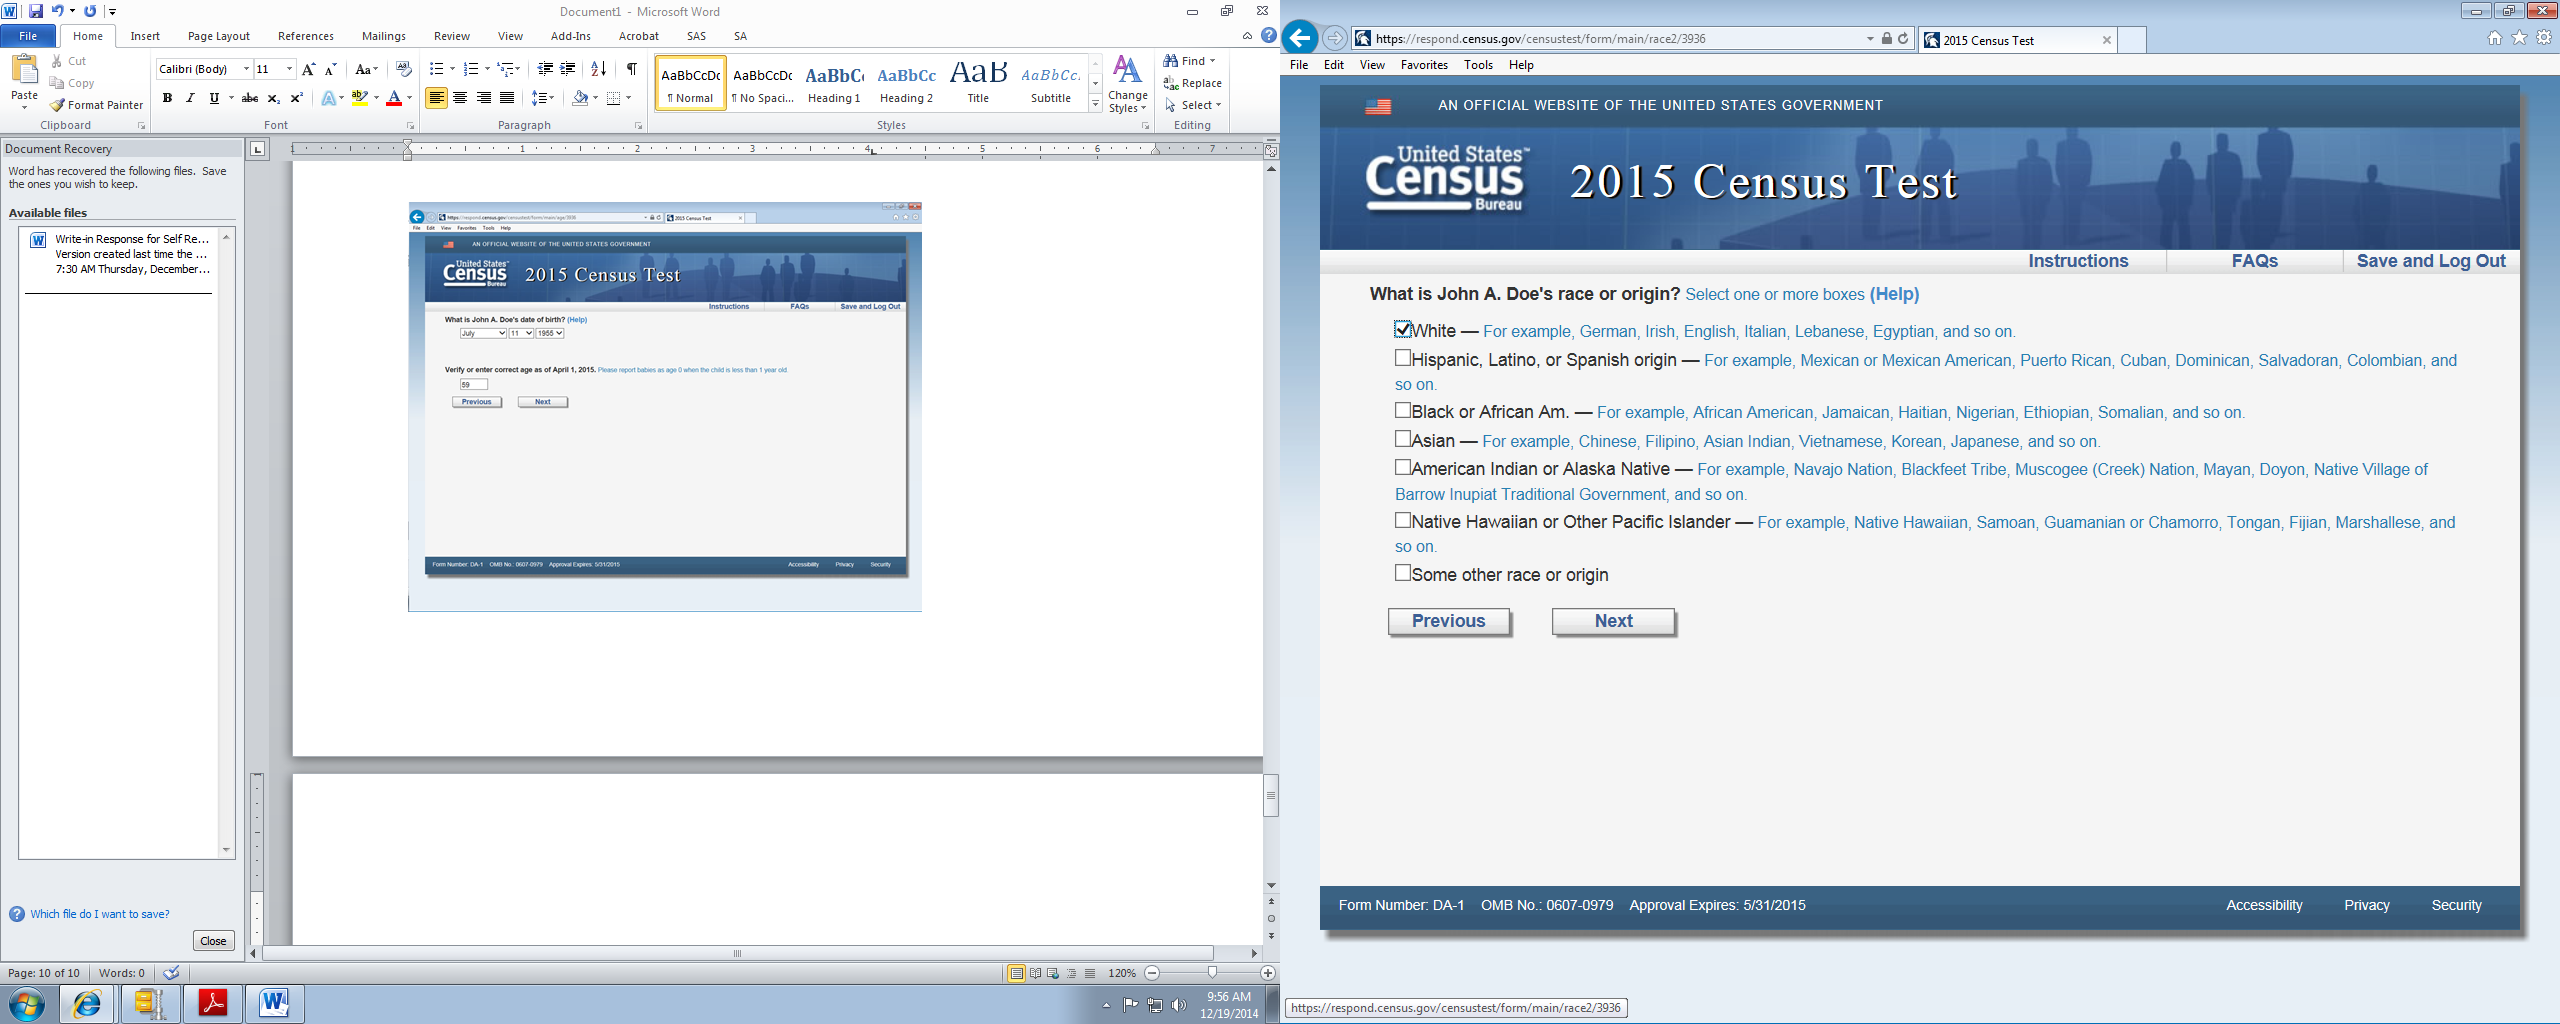
Task: Check Some other race or origin box
Action: point(1403,573)
